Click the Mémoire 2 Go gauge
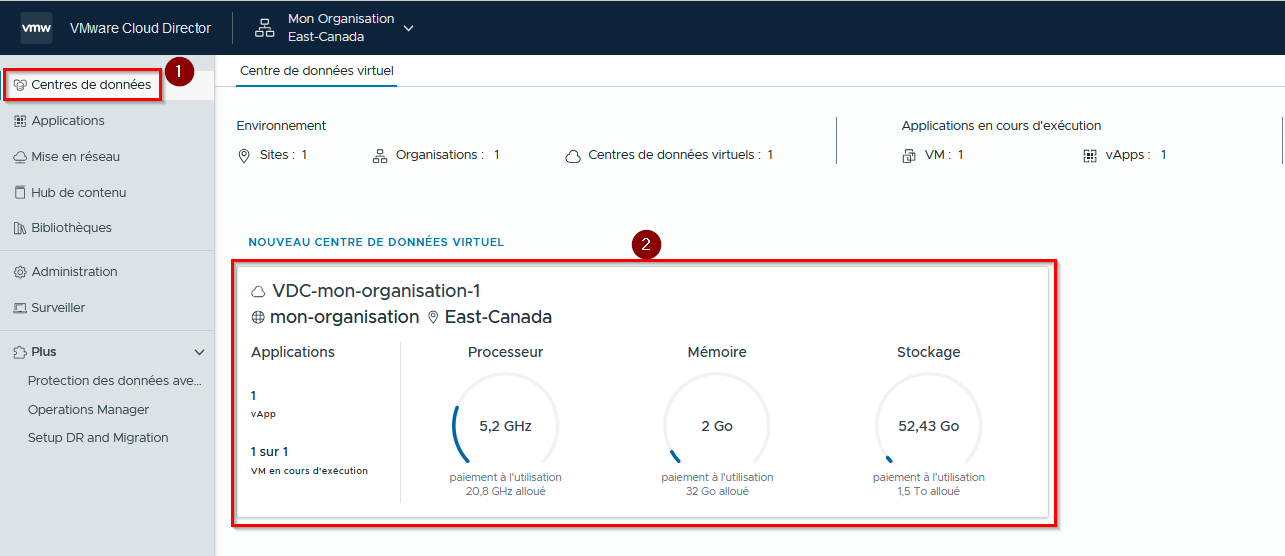The width and height of the screenshot is (1285, 556). point(717,426)
